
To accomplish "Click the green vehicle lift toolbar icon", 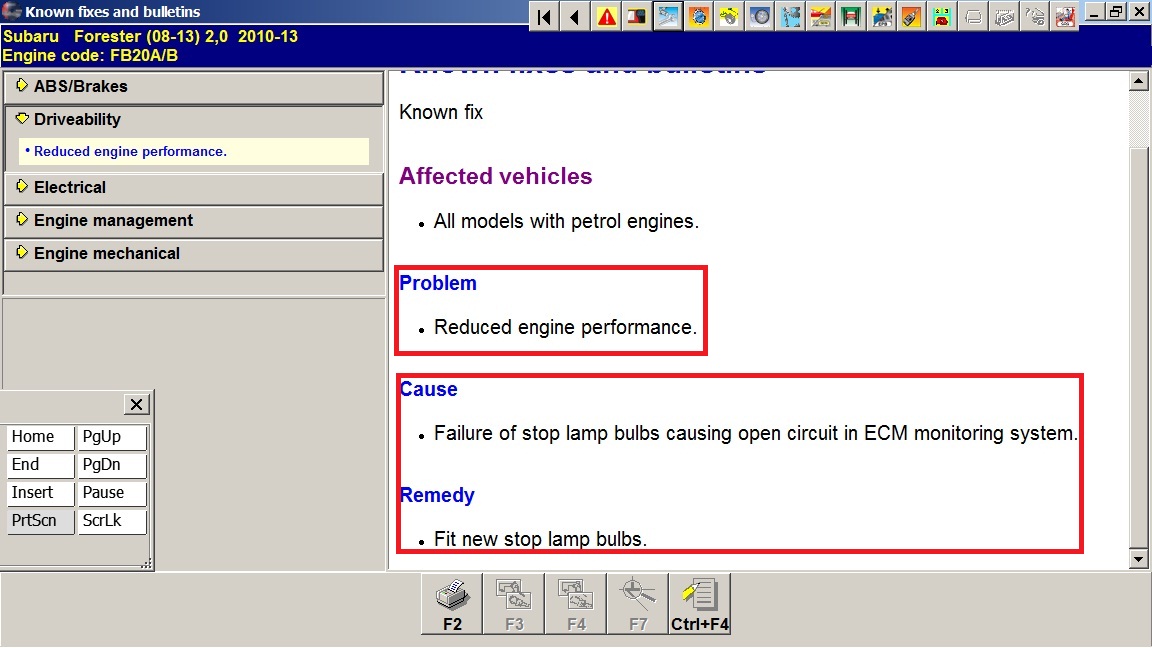I will coord(851,16).
